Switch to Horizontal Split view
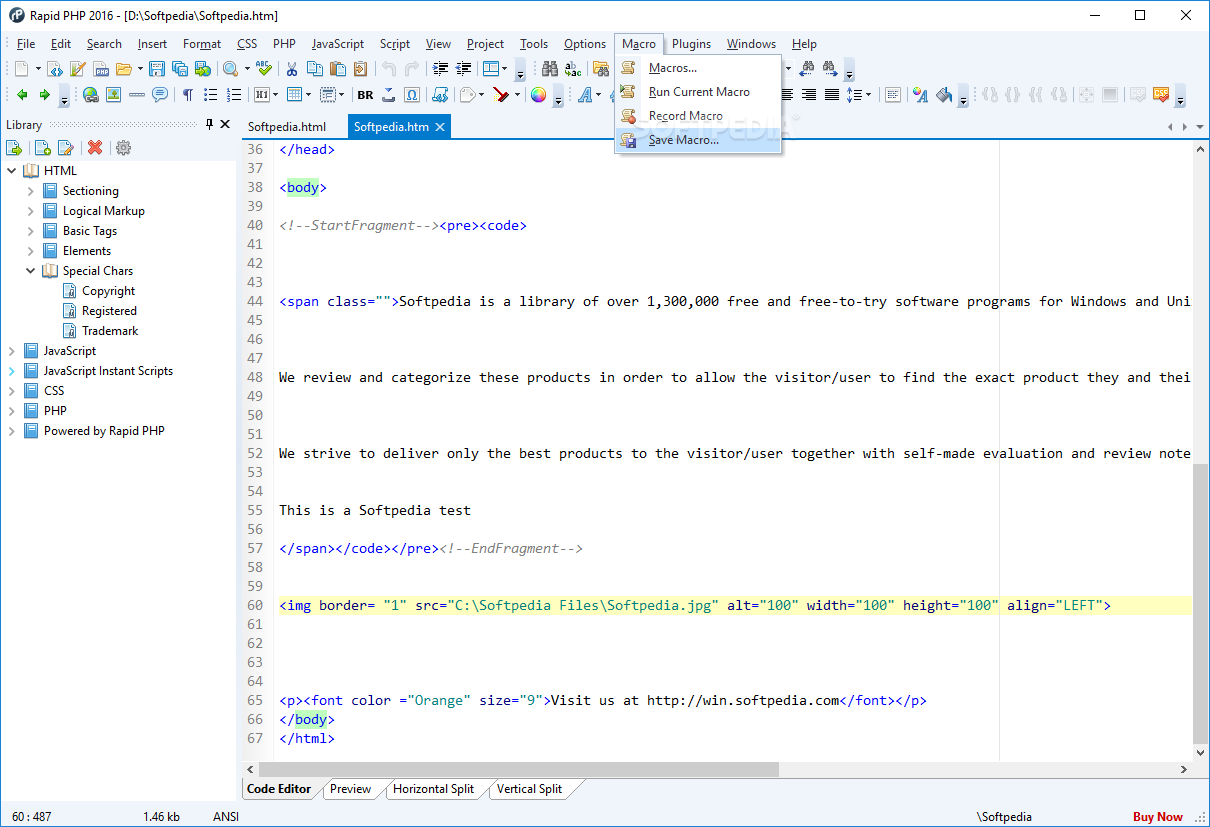 (433, 789)
